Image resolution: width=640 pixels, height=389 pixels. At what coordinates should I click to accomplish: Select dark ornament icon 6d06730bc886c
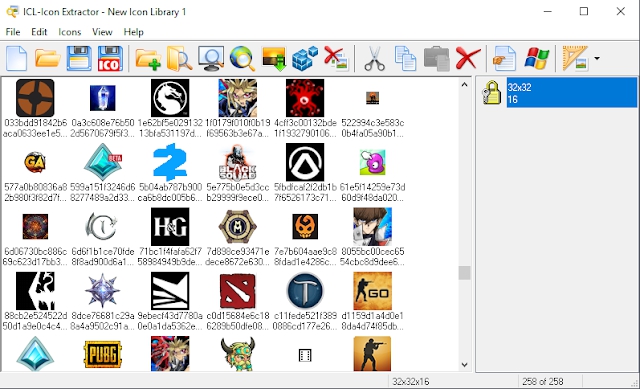tap(35, 227)
